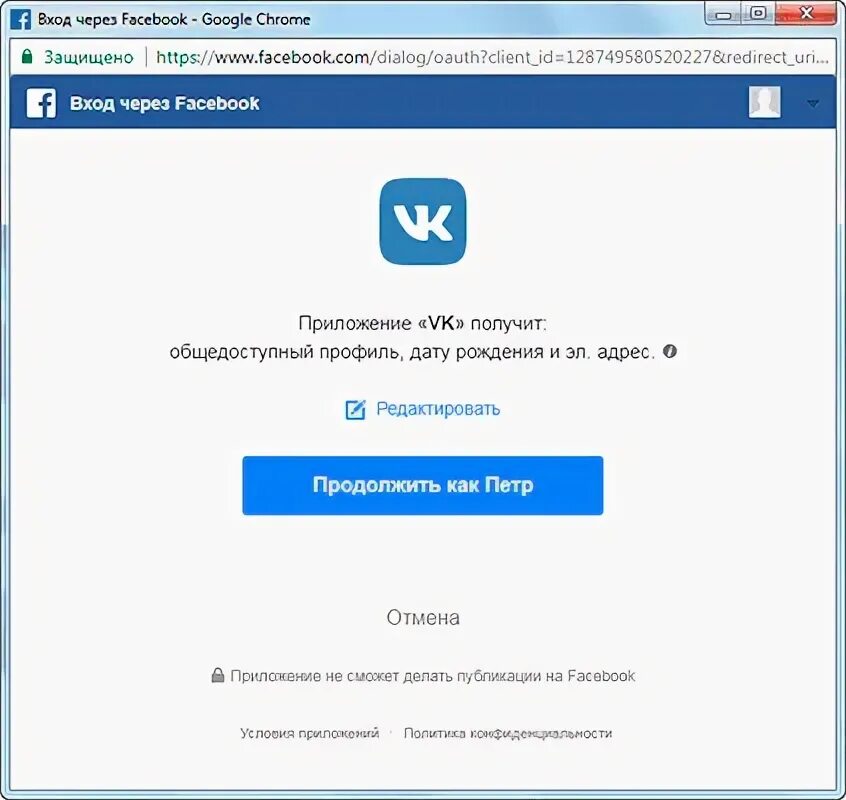Close the Facebook login popup window

[x=806, y=13]
